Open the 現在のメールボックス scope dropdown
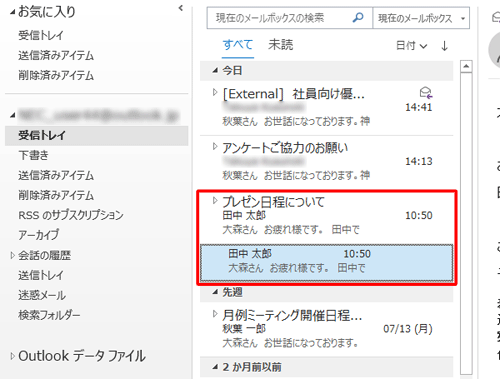 coord(421,18)
